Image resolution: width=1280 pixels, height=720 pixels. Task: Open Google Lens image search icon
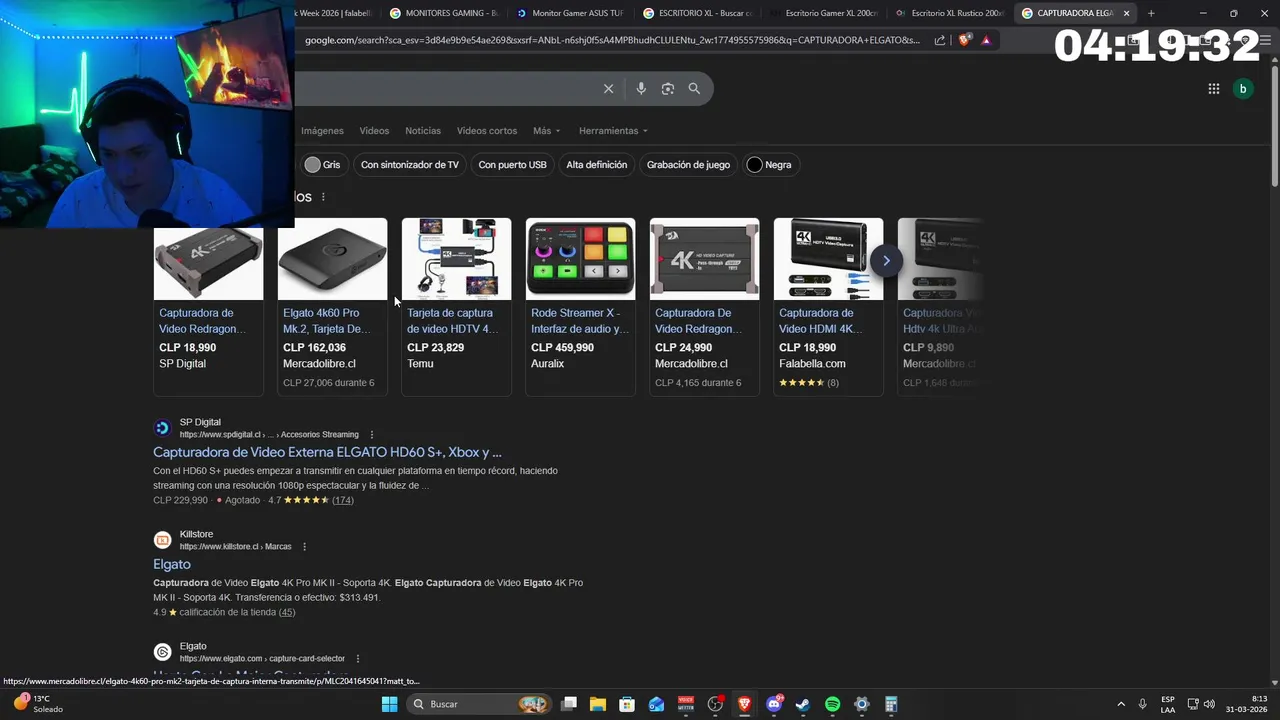coord(668,89)
